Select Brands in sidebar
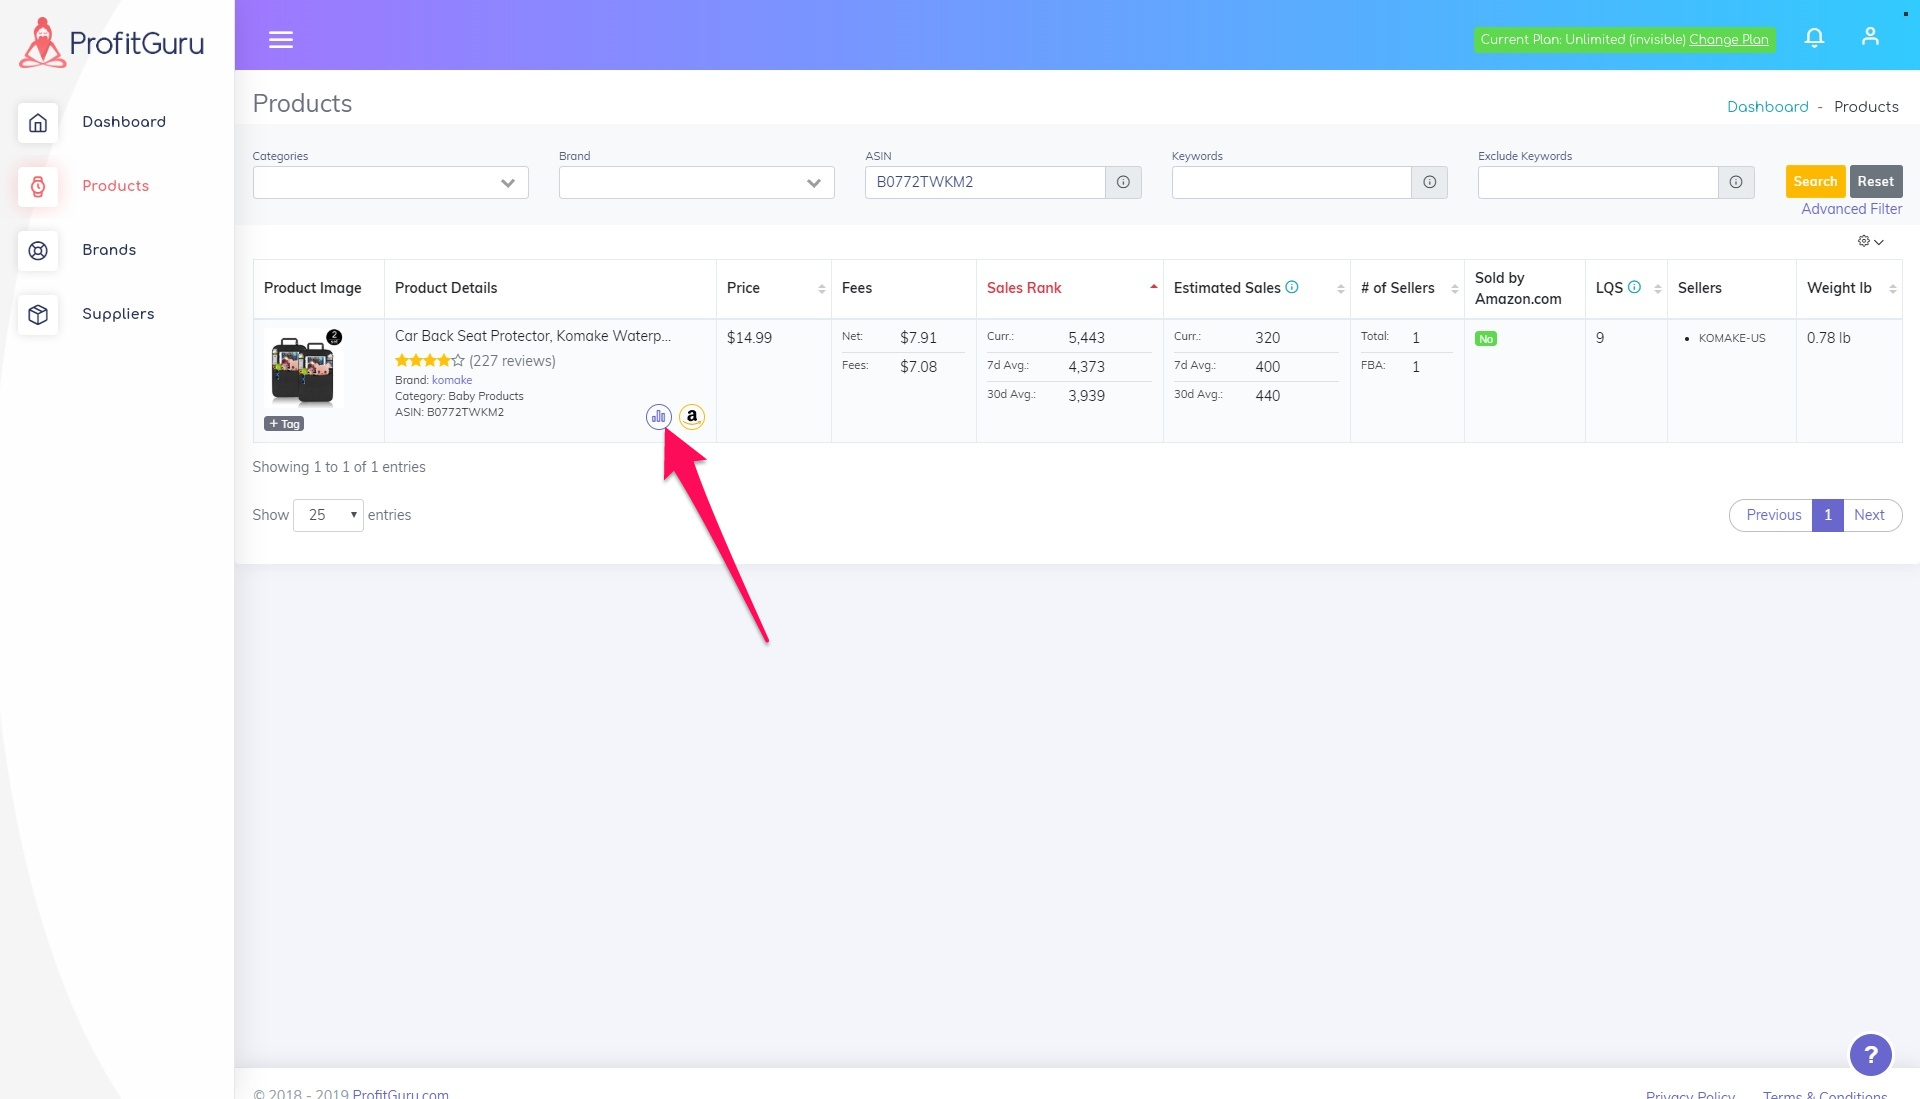Image resolution: width=1920 pixels, height=1099 pixels. point(109,250)
